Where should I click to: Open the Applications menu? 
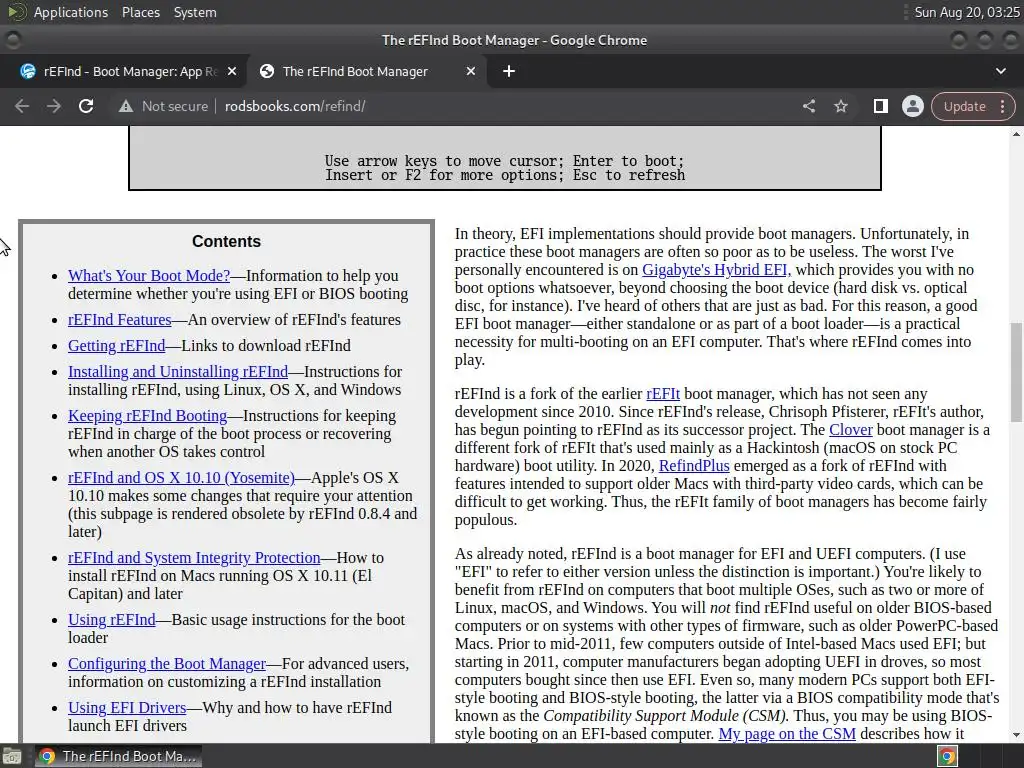tap(71, 12)
